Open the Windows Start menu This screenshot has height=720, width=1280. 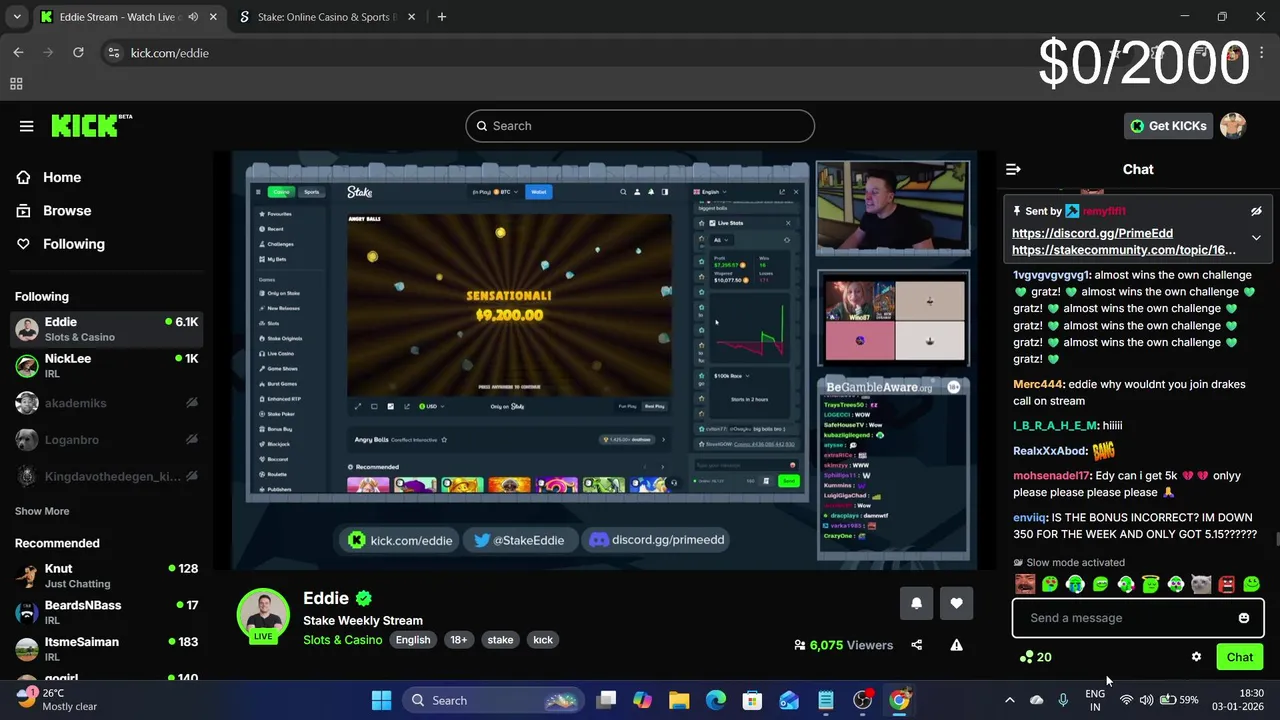[x=381, y=700]
